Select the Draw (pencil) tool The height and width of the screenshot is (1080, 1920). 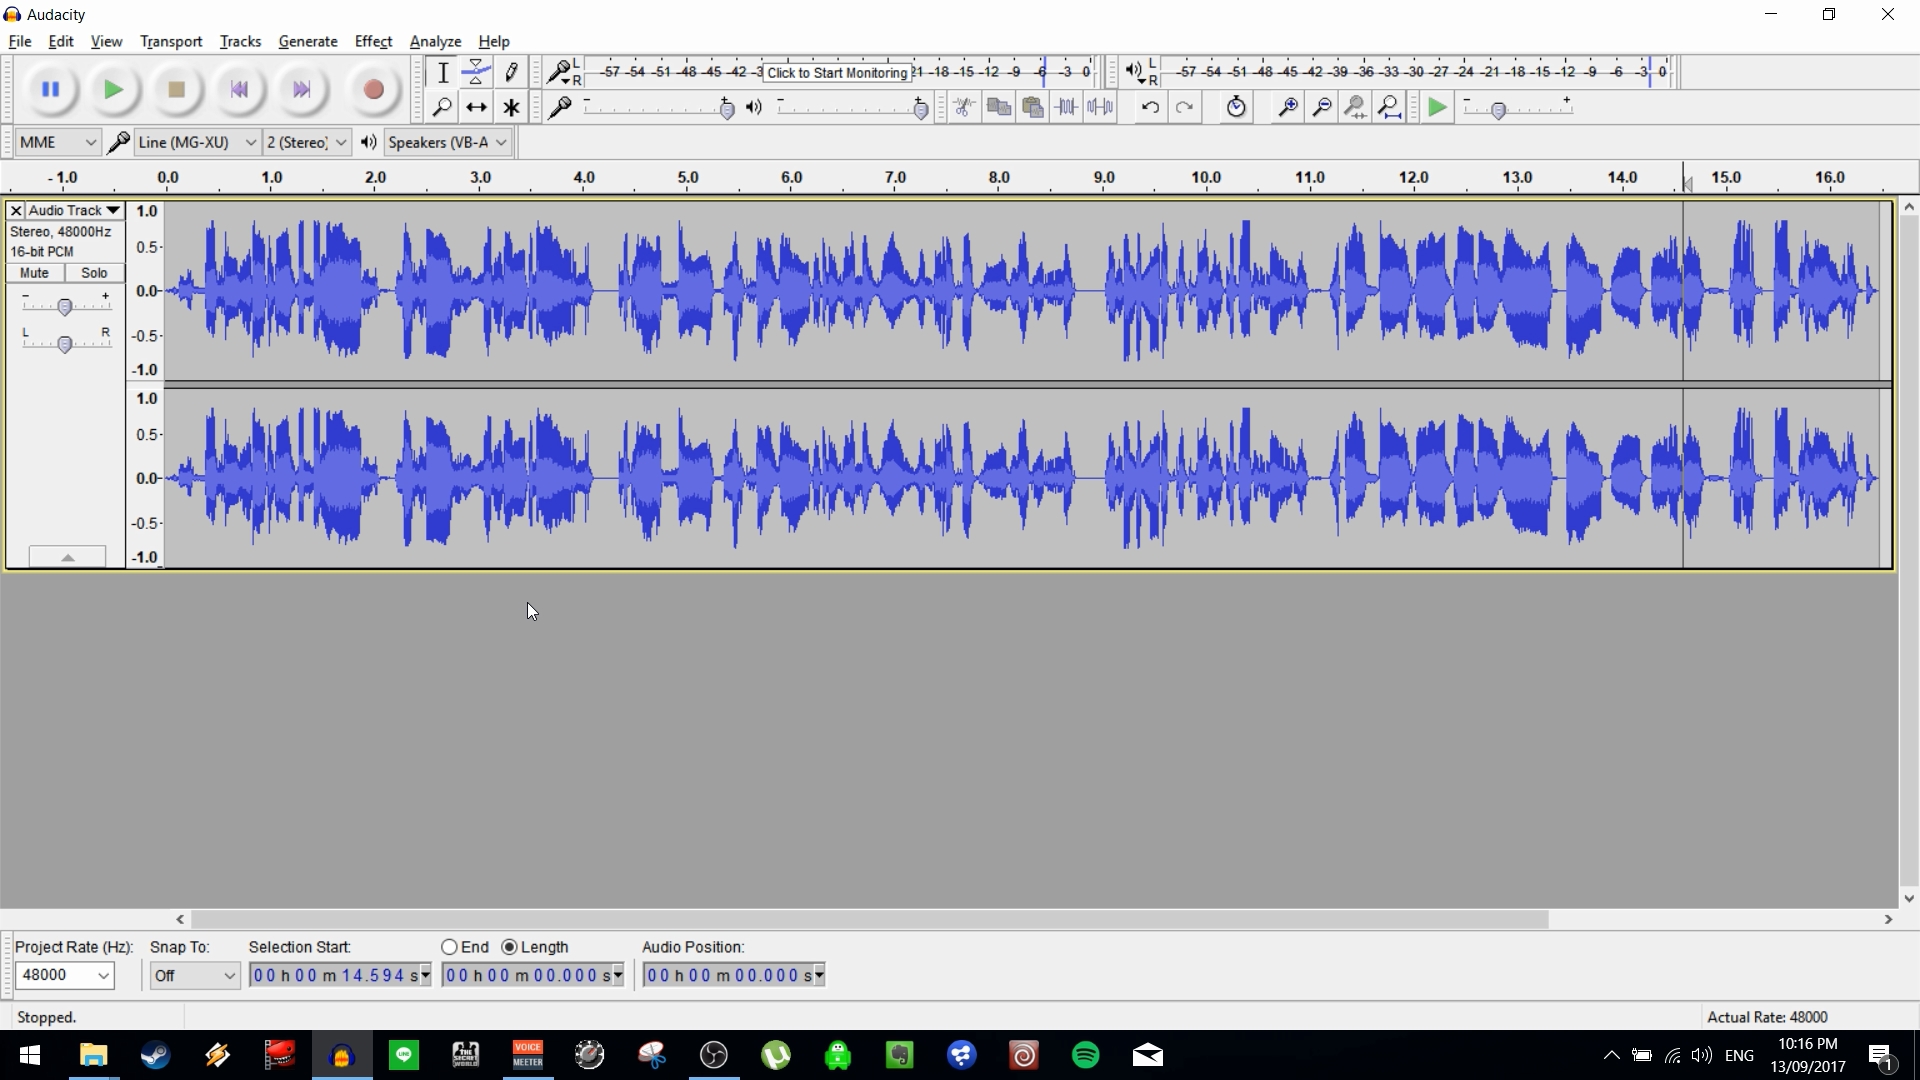[x=511, y=72]
